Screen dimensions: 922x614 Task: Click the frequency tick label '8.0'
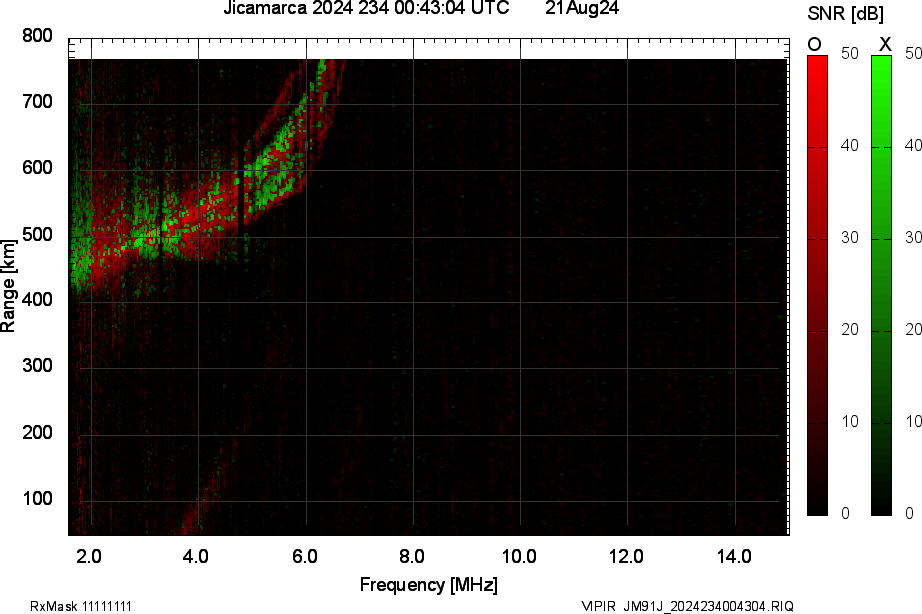point(412,556)
